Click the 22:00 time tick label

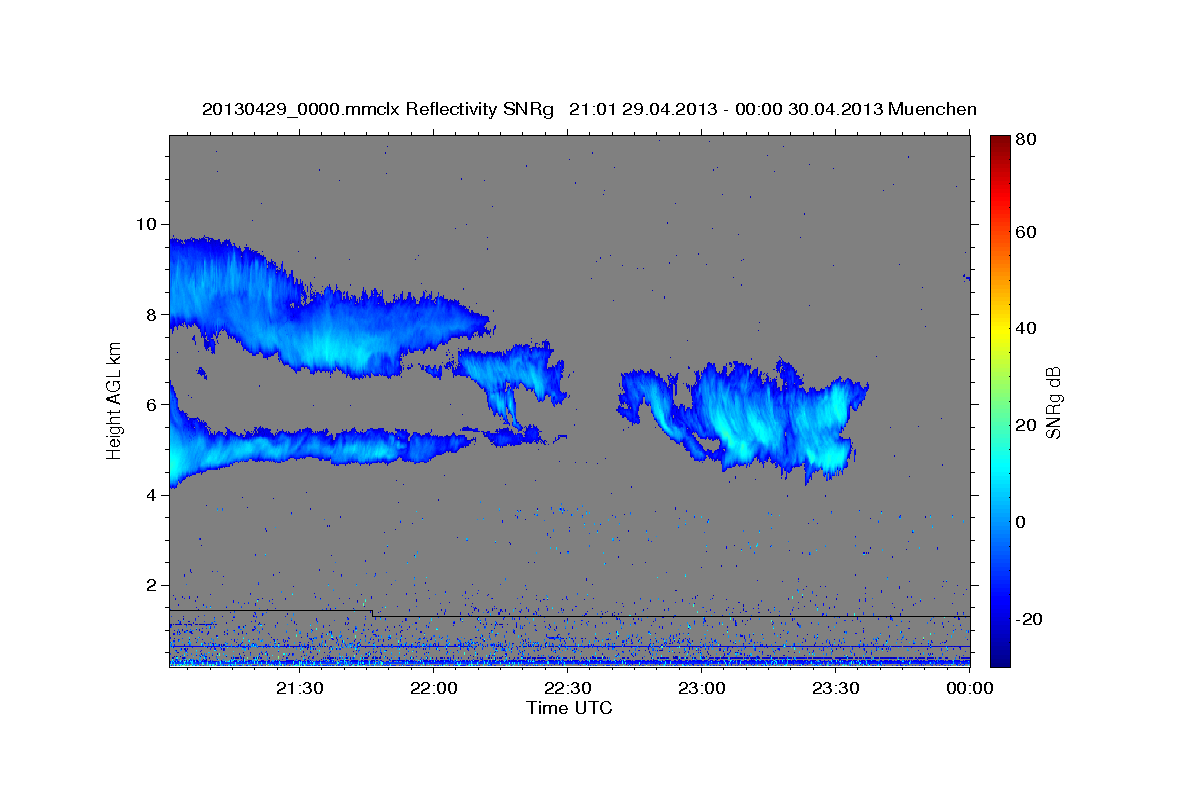434,688
